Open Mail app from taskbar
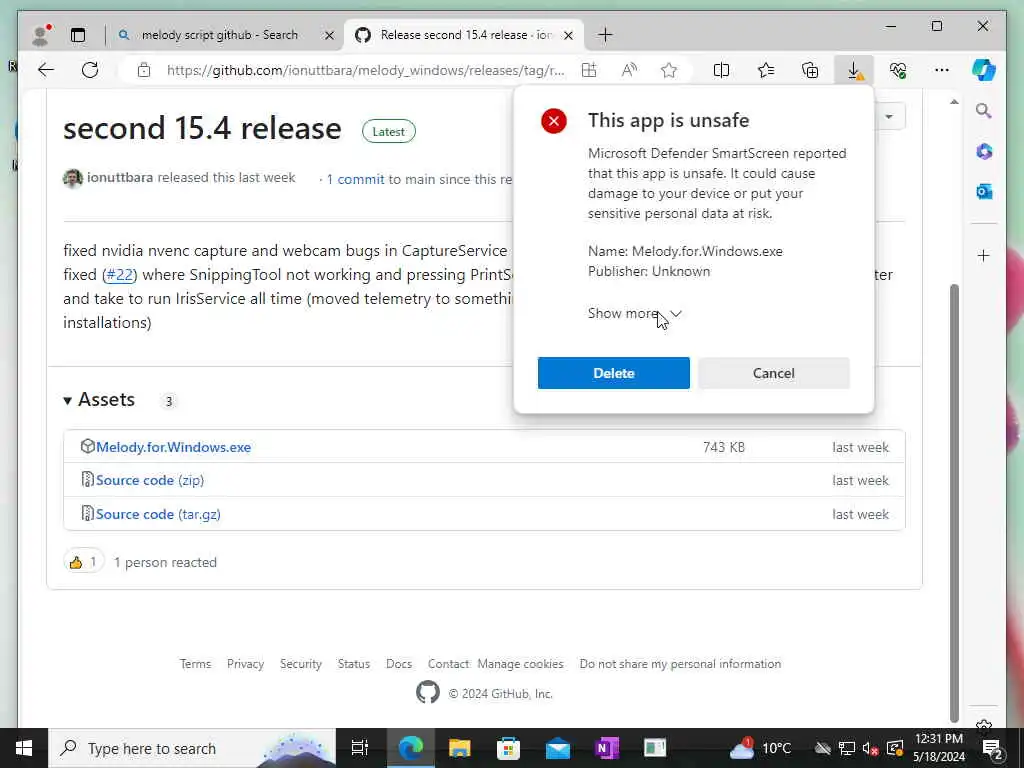 point(557,748)
